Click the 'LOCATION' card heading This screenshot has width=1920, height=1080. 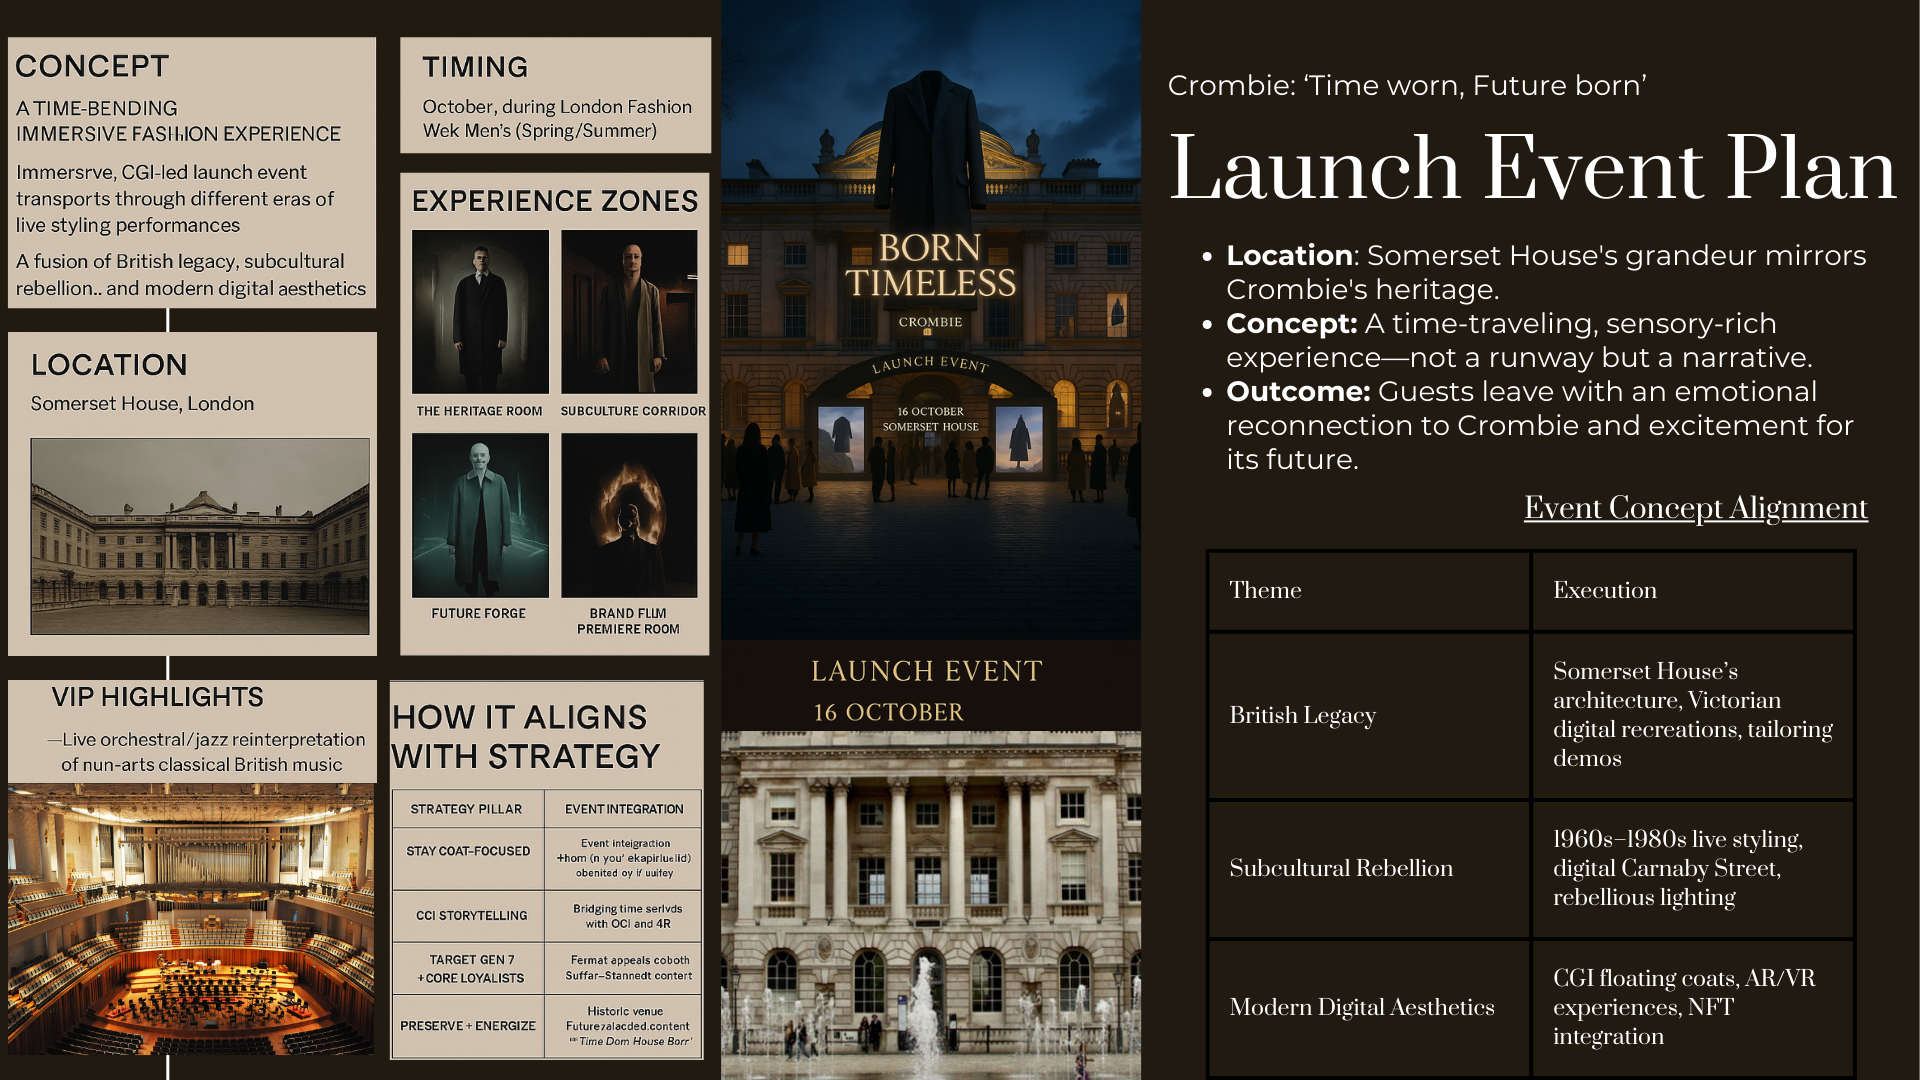pyautogui.click(x=109, y=365)
